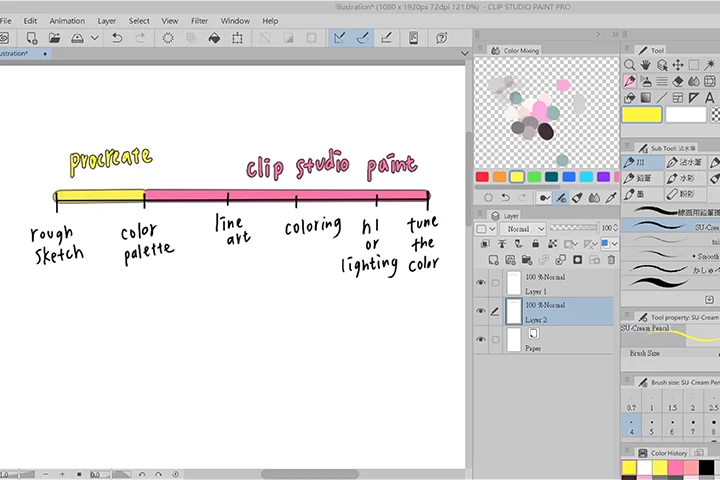The height and width of the screenshot is (480, 720).
Task: Tick the checkbox beside Paper layer
Action: 495,340
